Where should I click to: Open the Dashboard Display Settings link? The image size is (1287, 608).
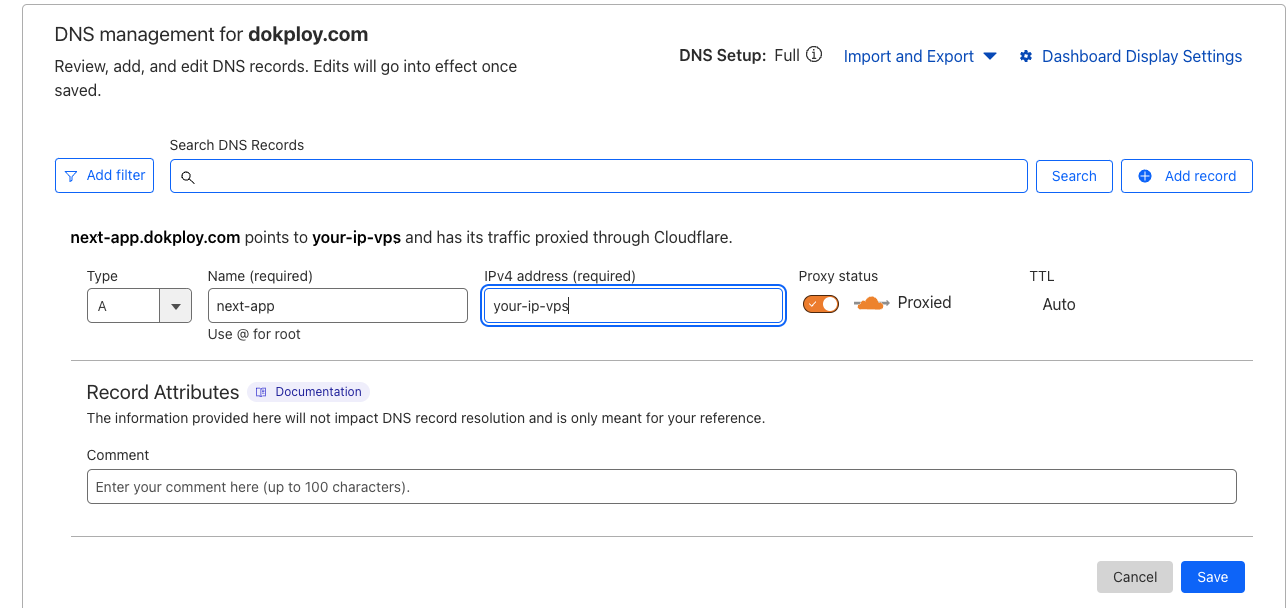(1141, 57)
